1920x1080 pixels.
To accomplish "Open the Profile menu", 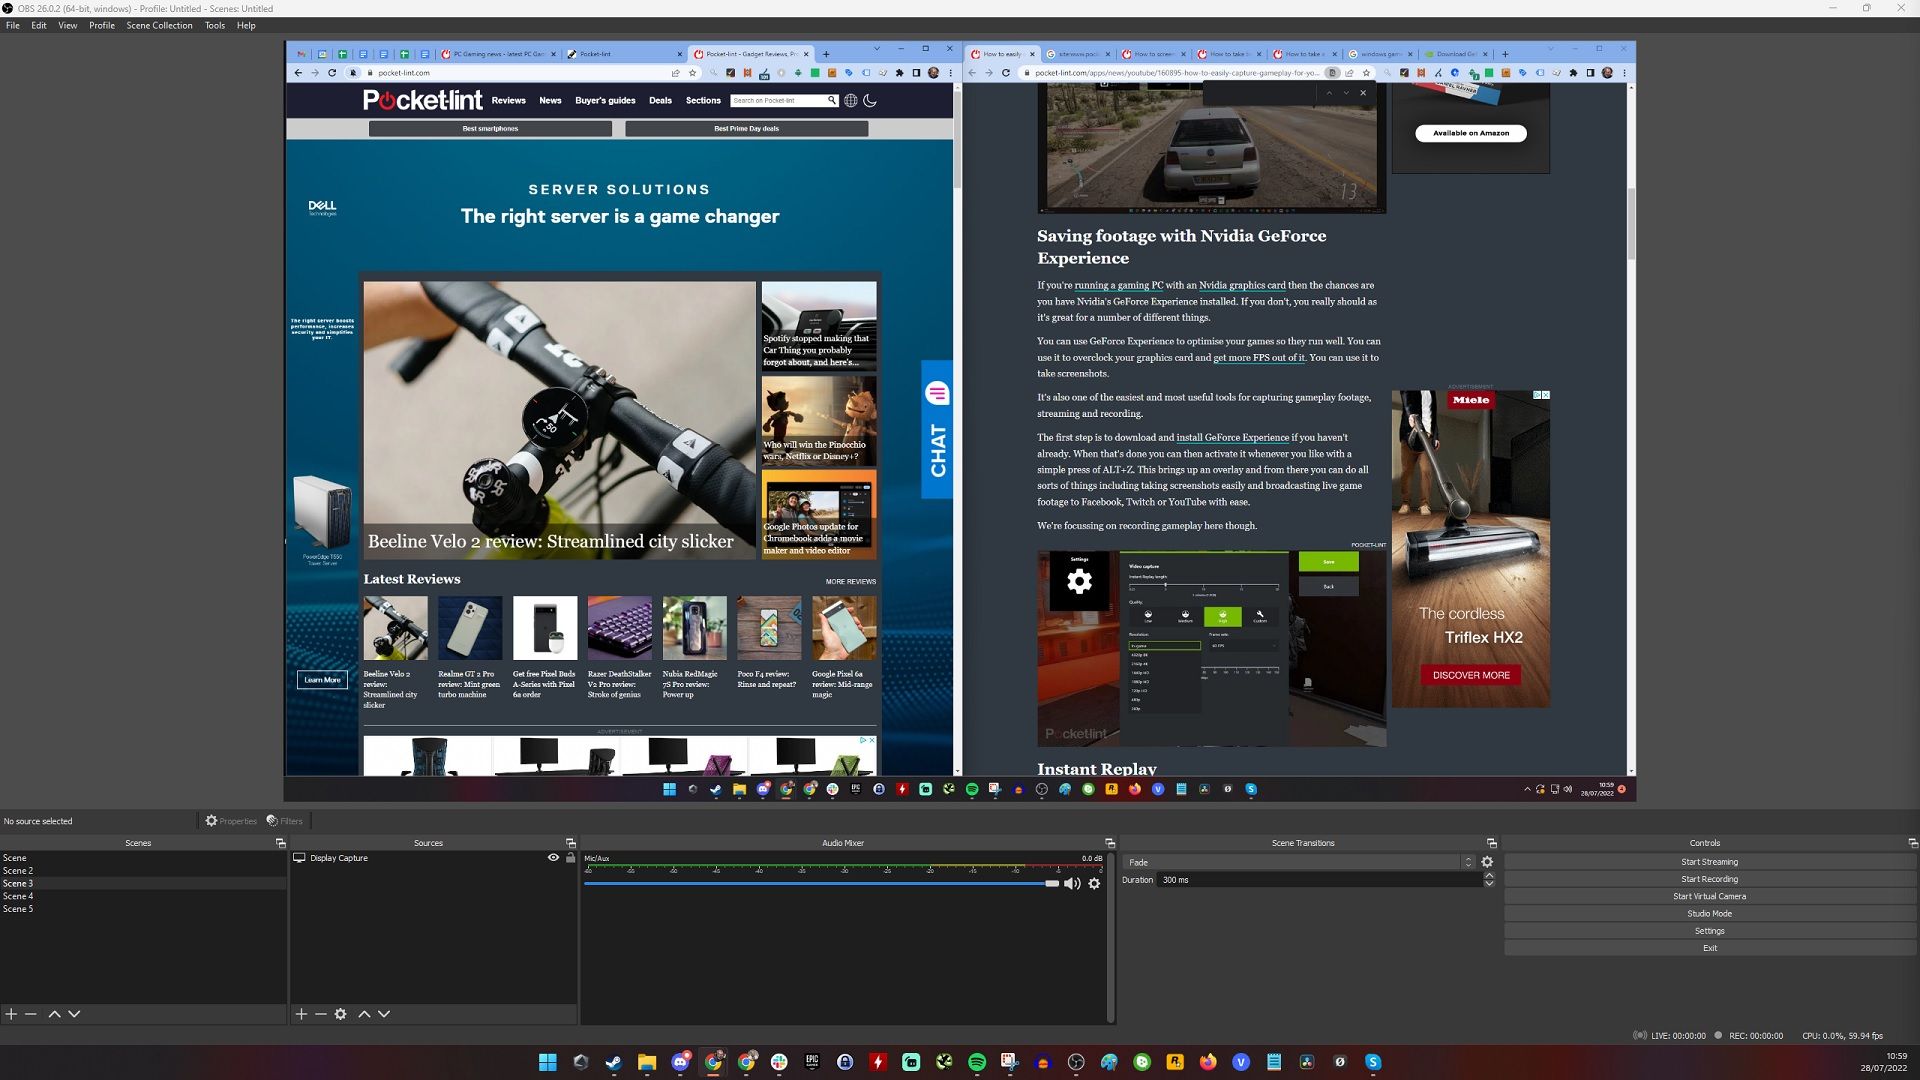I will click(102, 25).
